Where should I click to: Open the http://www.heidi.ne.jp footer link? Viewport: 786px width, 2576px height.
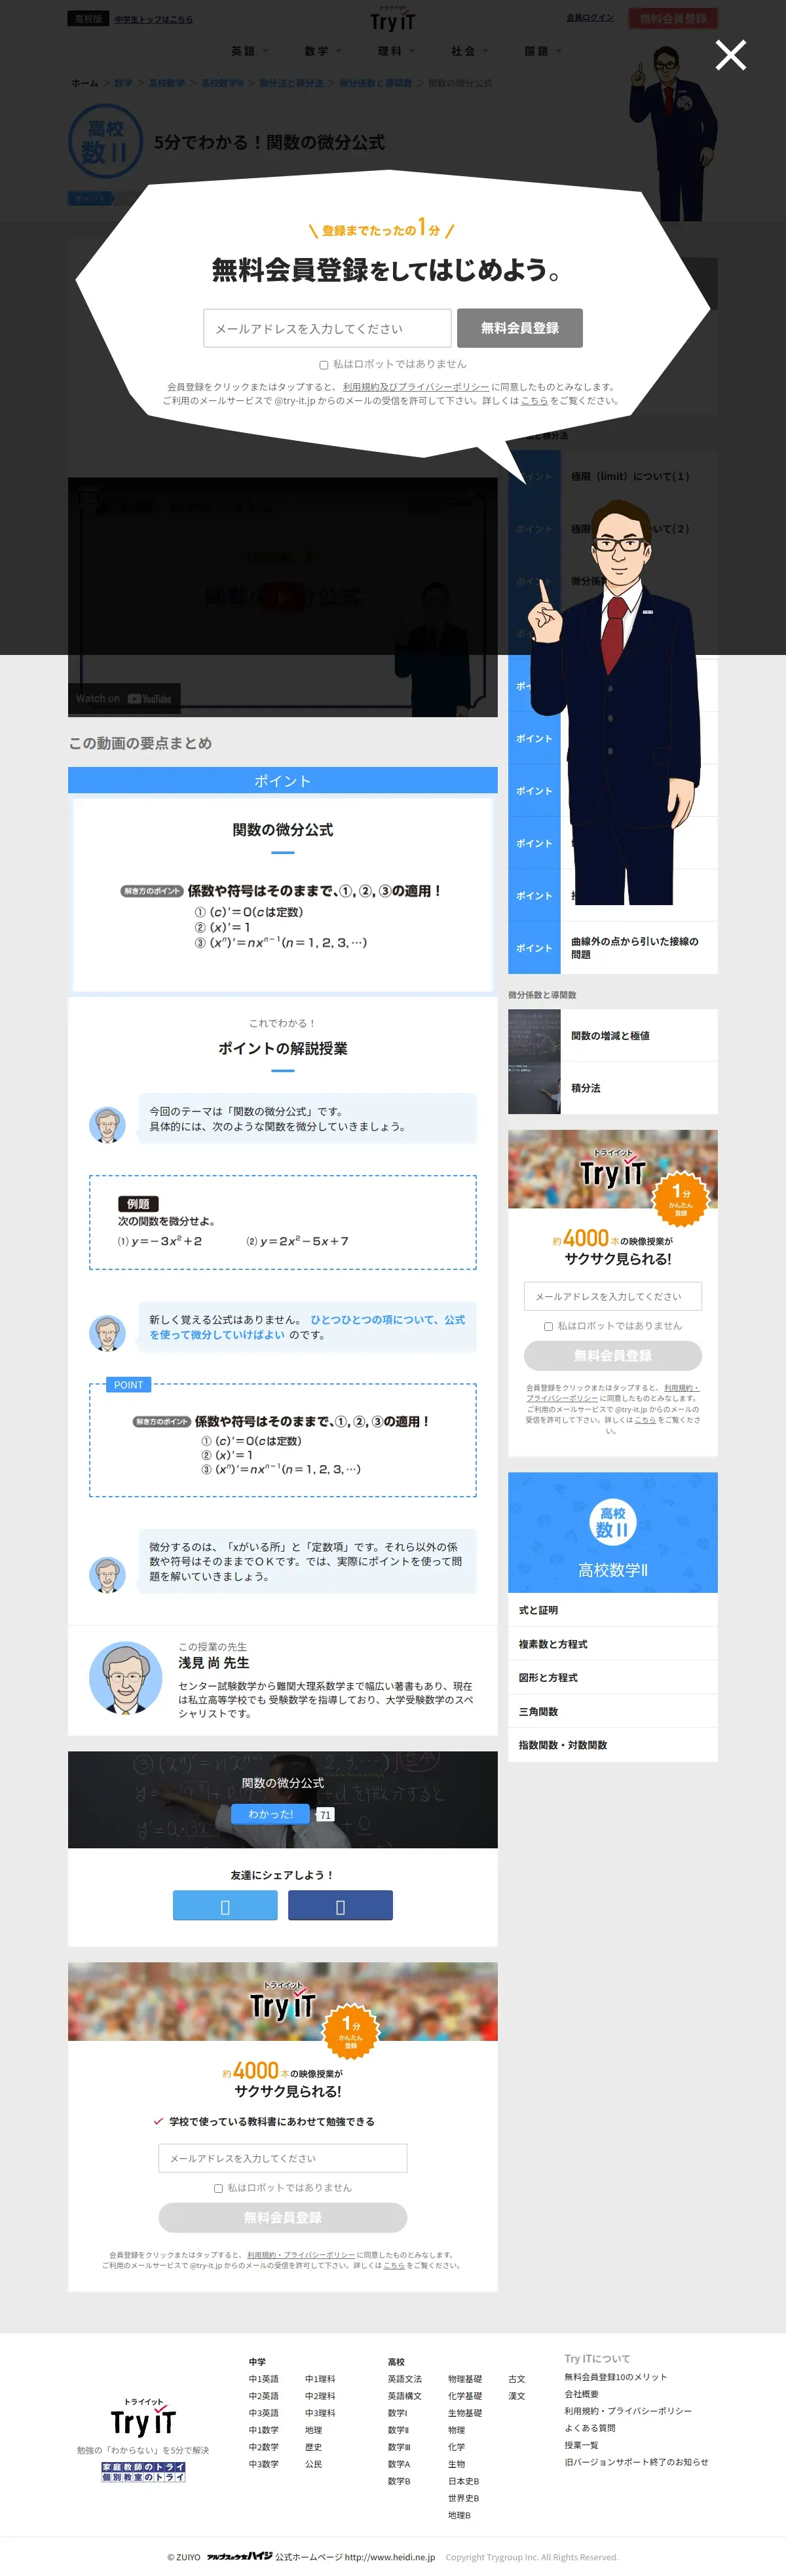(x=390, y=2557)
